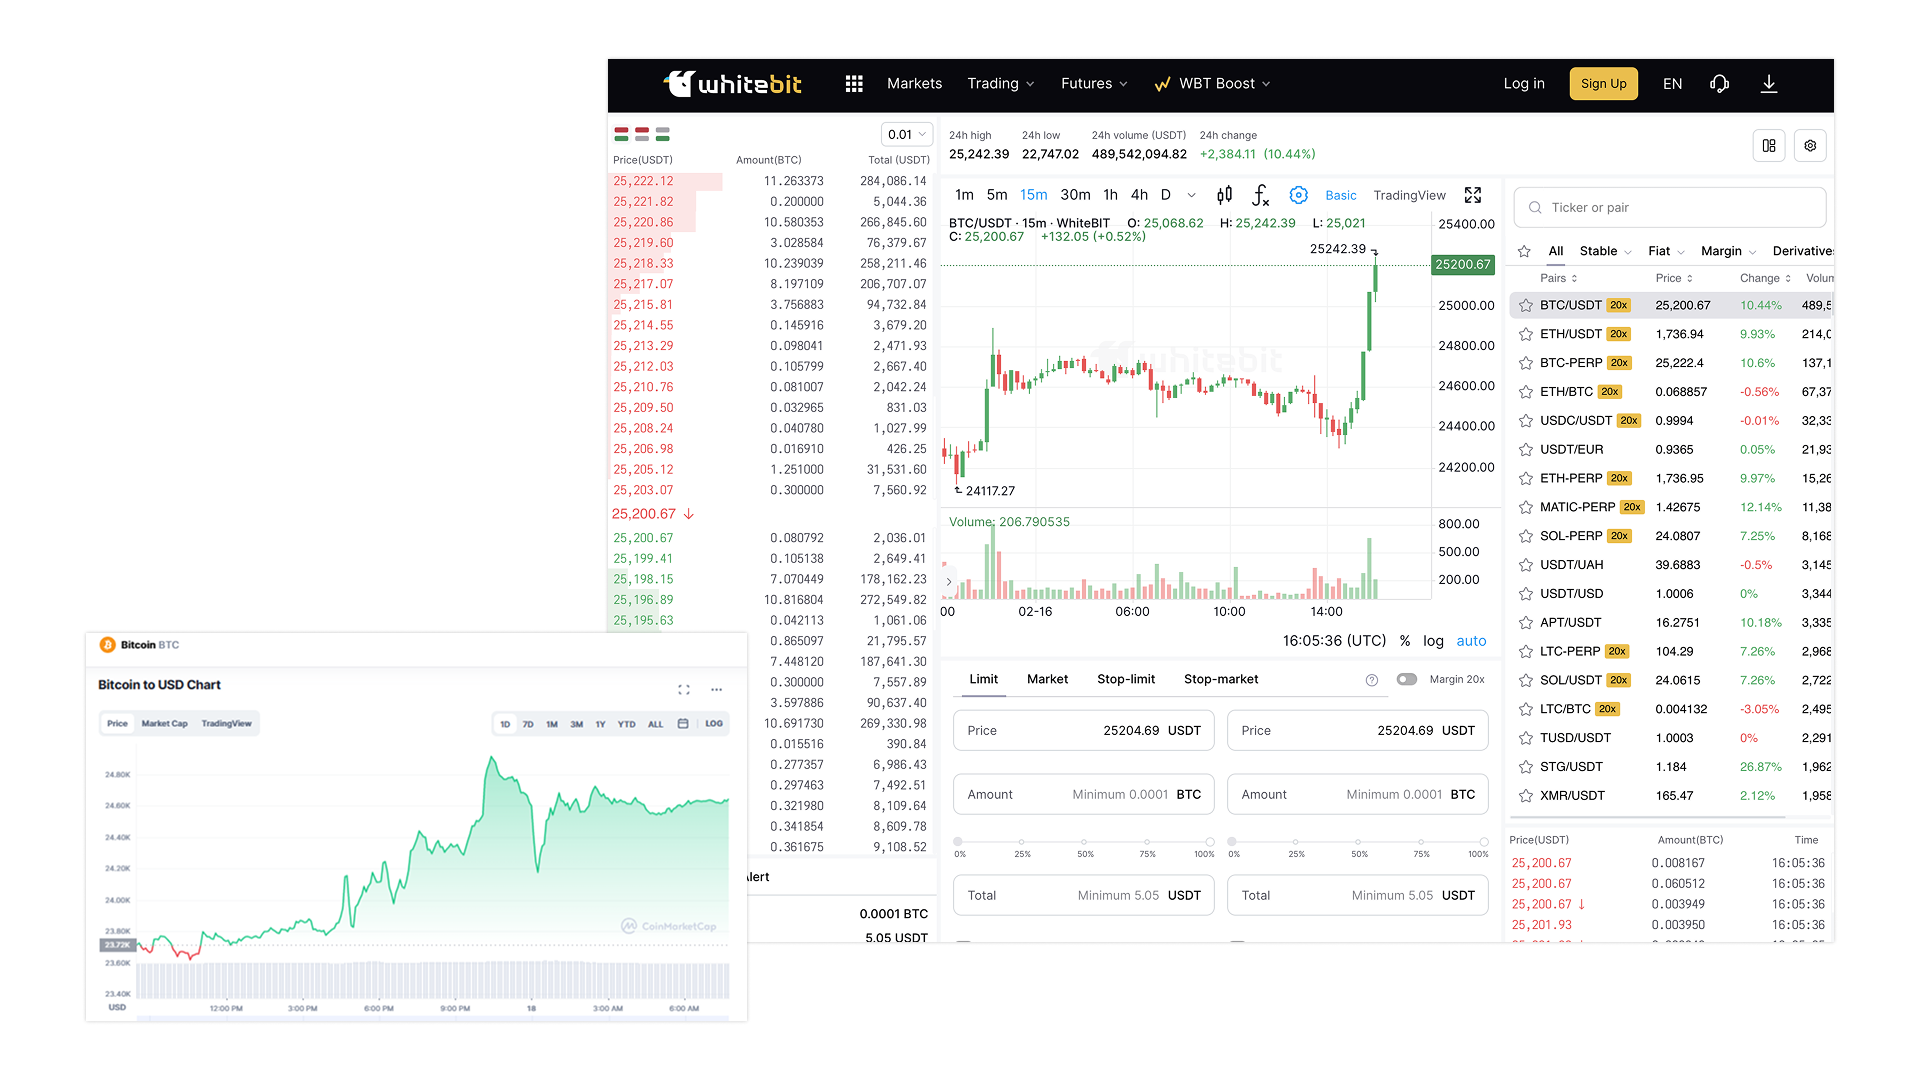Toggle LOG scale on CoinMarketCap chart
This screenshot has height=1080, width=1920.
tap(714, 724)
